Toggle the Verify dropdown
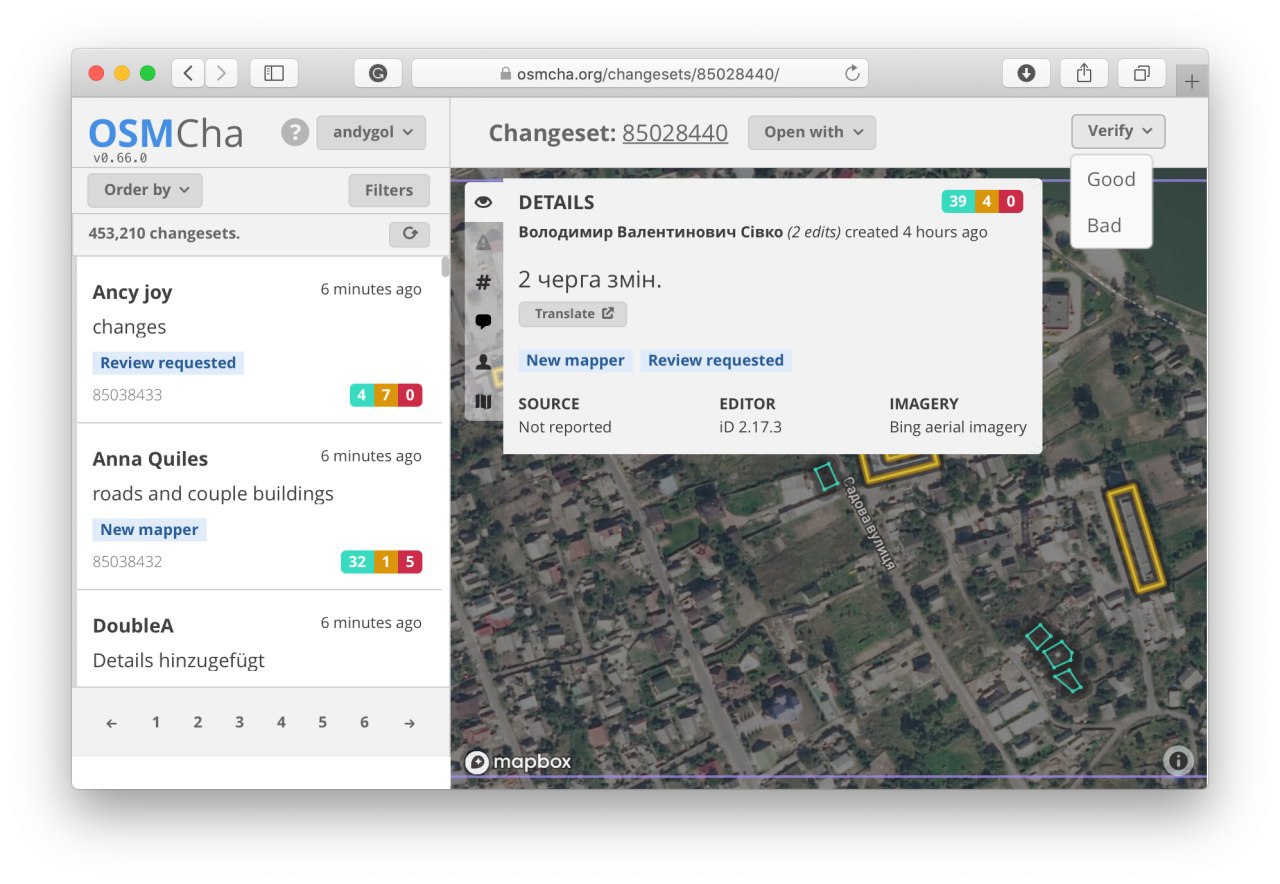Screen dimensions: 1280x884 (1118, 131)
